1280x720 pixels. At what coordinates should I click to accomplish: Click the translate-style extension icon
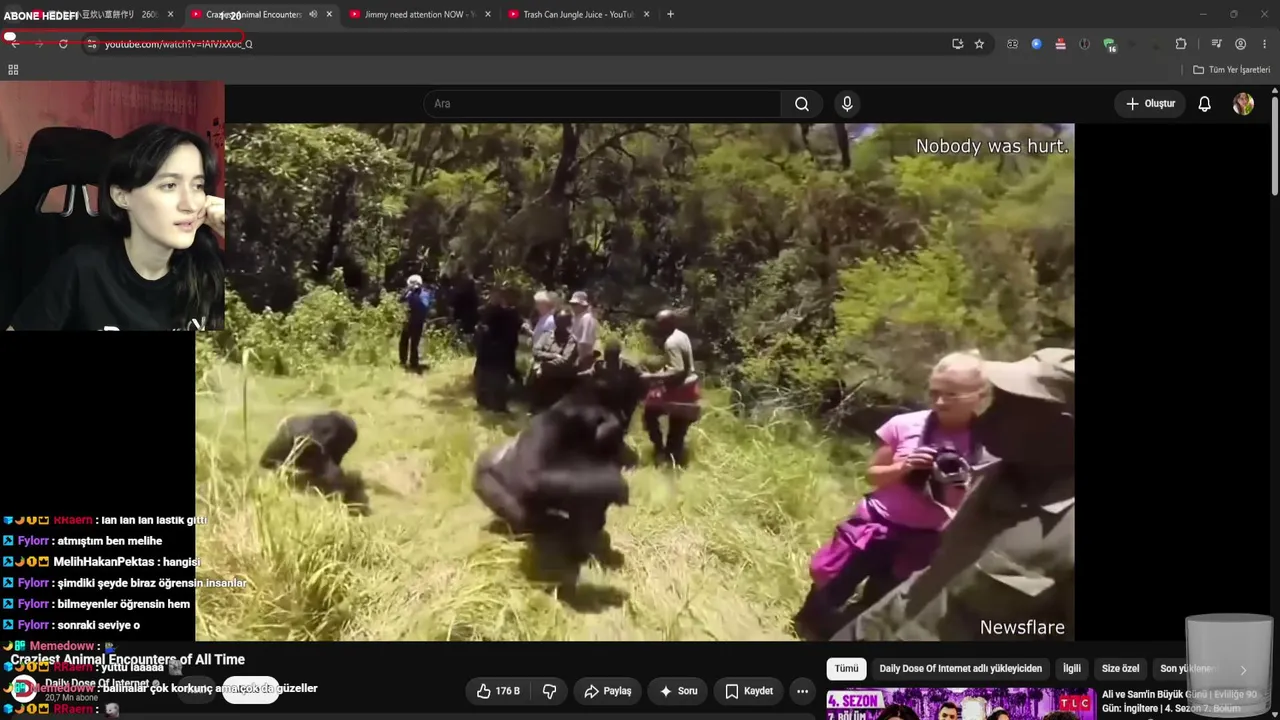click(x=1012, y=44)
